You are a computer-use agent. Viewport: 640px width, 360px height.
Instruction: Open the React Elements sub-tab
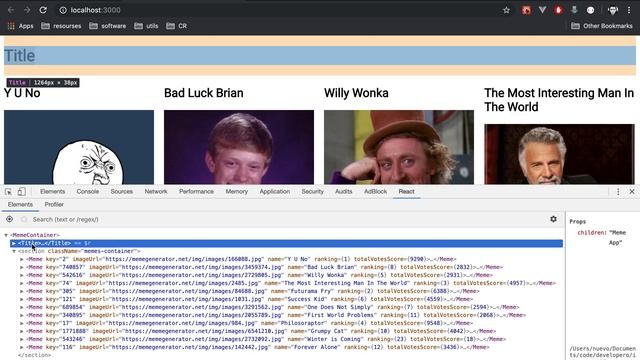20,204
